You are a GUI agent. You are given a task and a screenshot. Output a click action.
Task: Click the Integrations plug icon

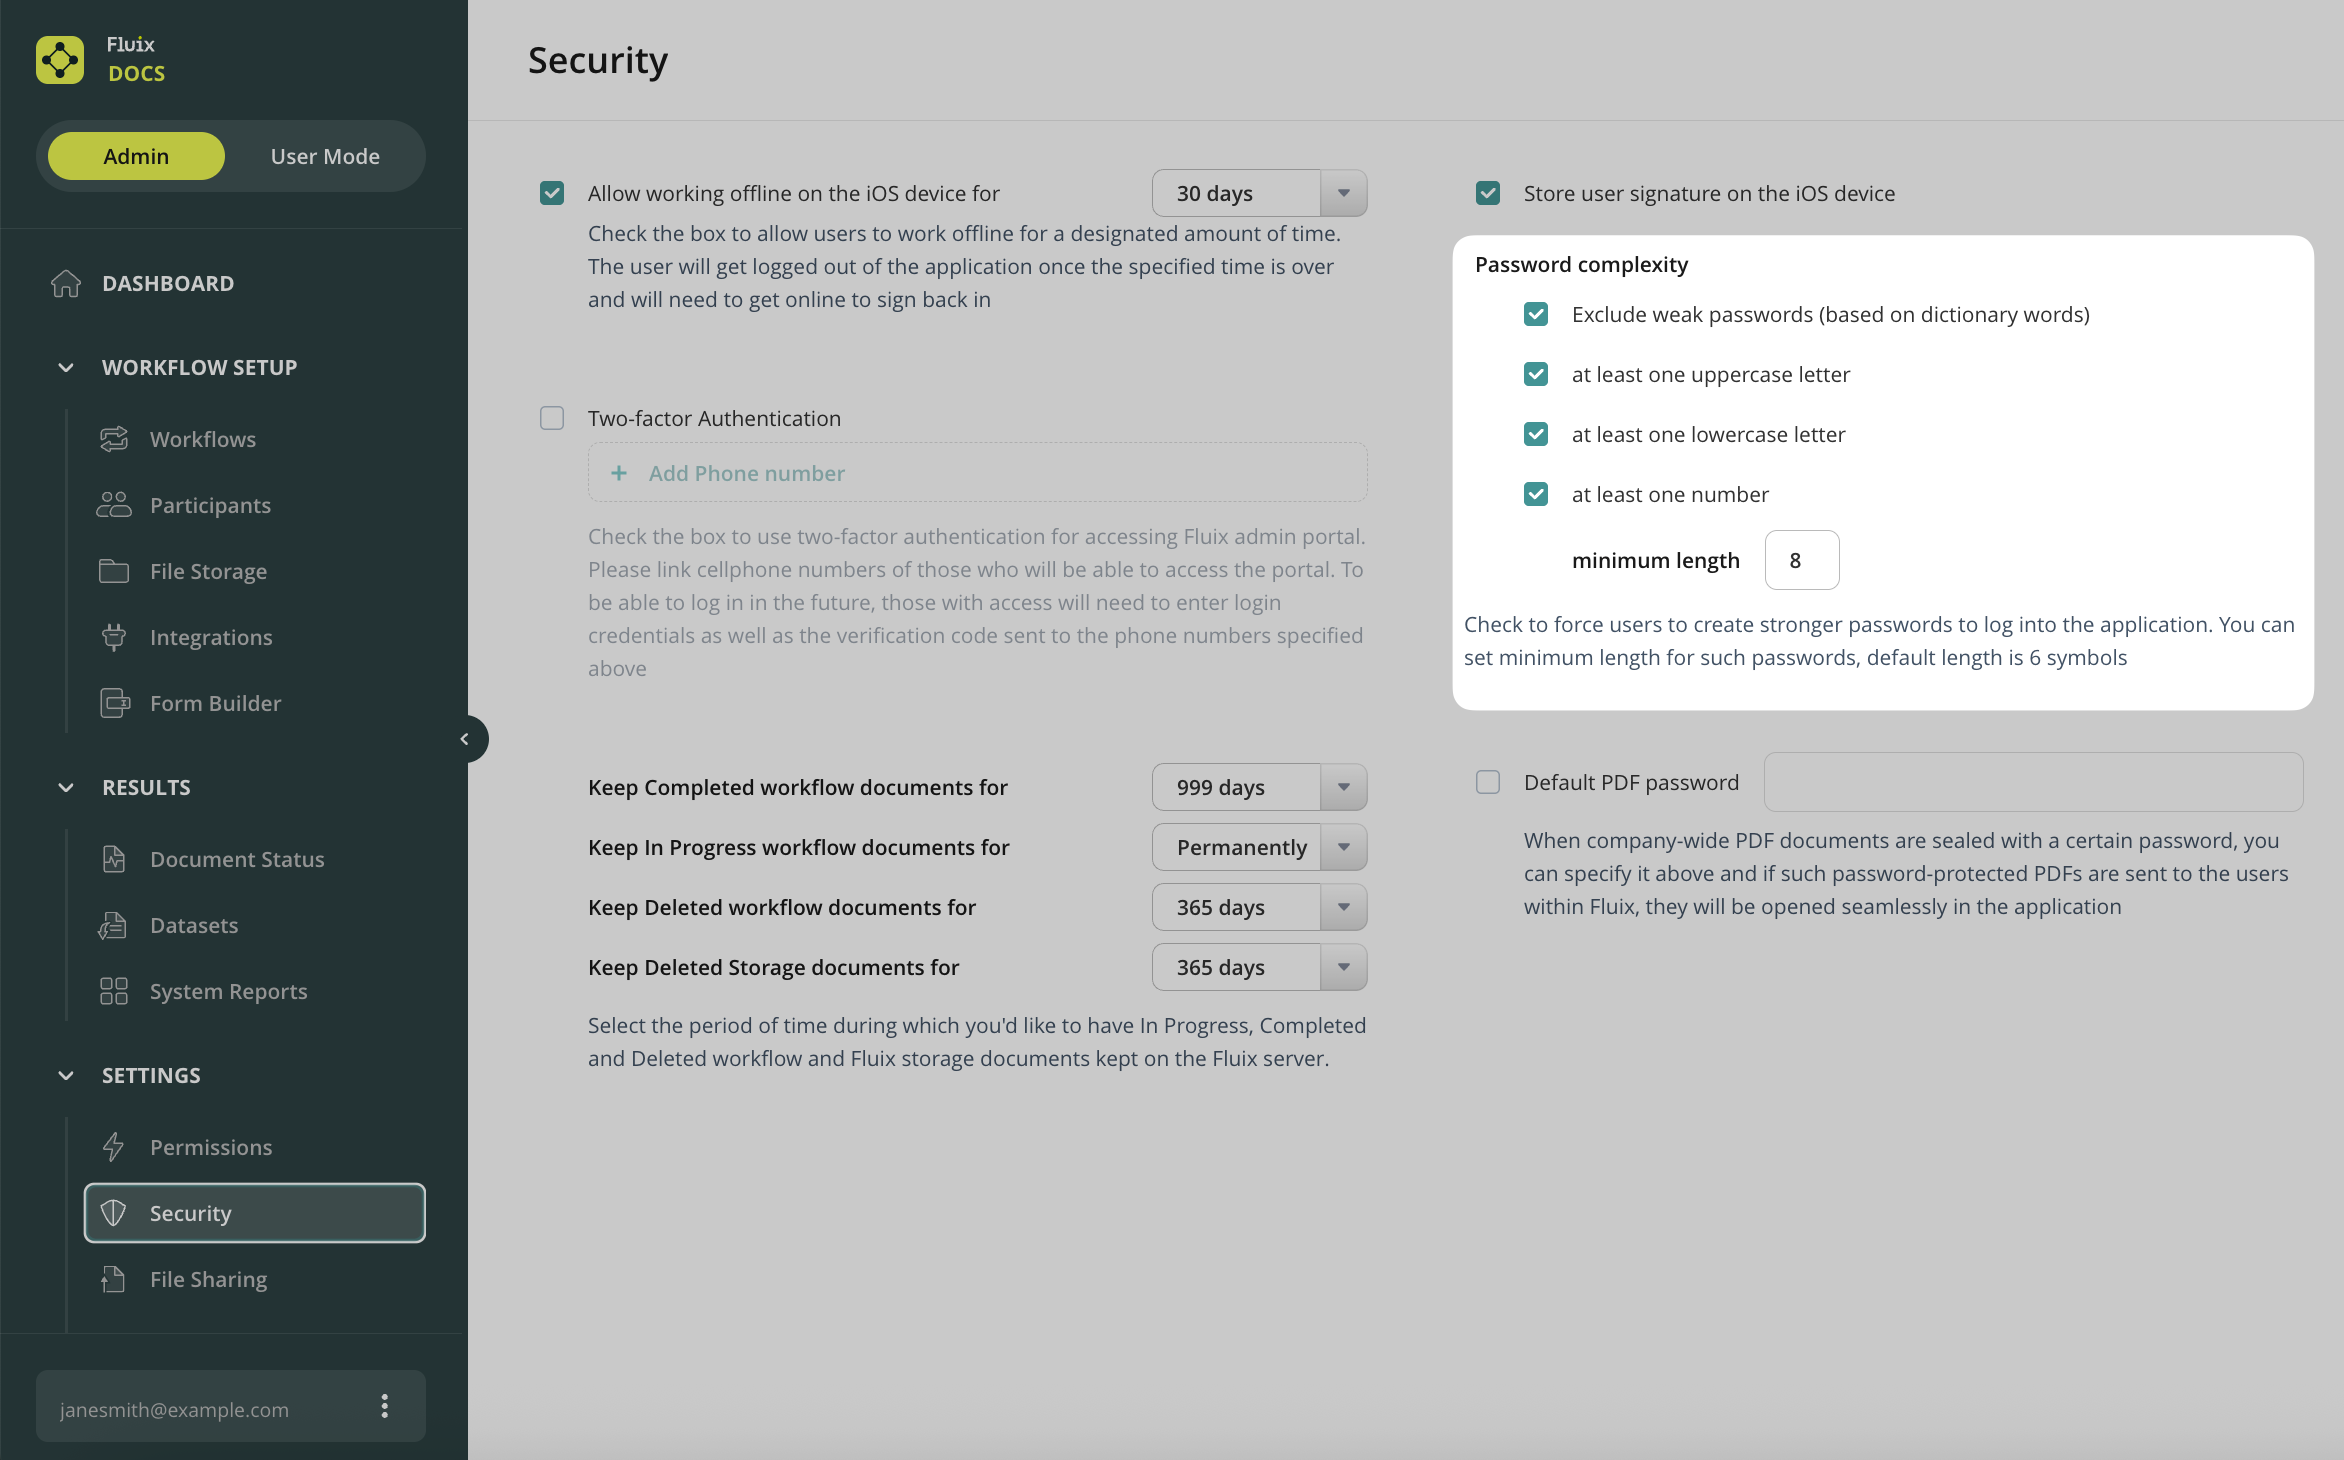coord(114,637)
